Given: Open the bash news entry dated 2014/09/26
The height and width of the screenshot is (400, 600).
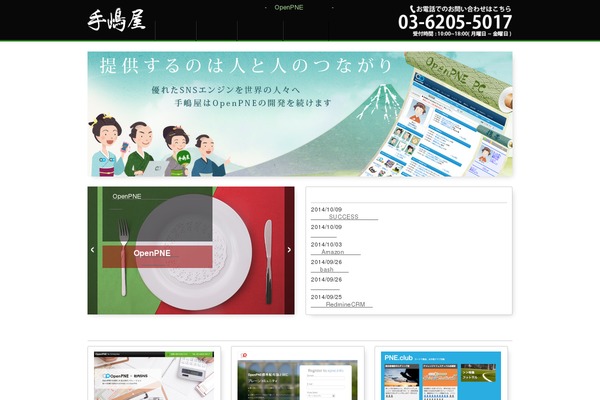Looking at the screenshot, I should [x=329, y=269].
